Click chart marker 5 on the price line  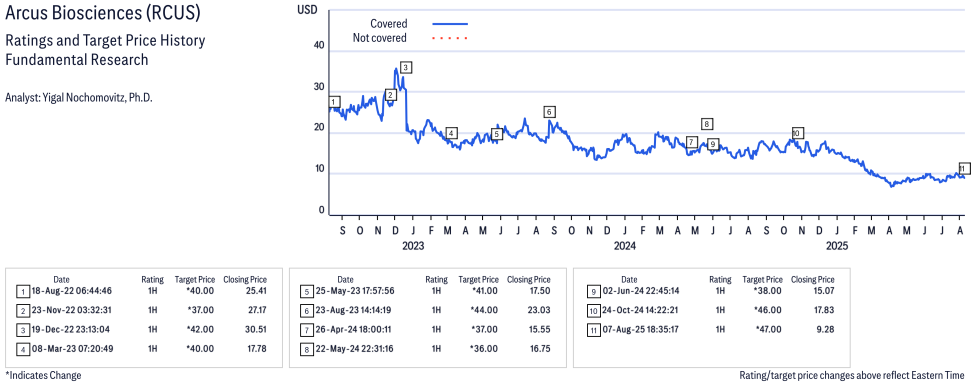[496, 134]
